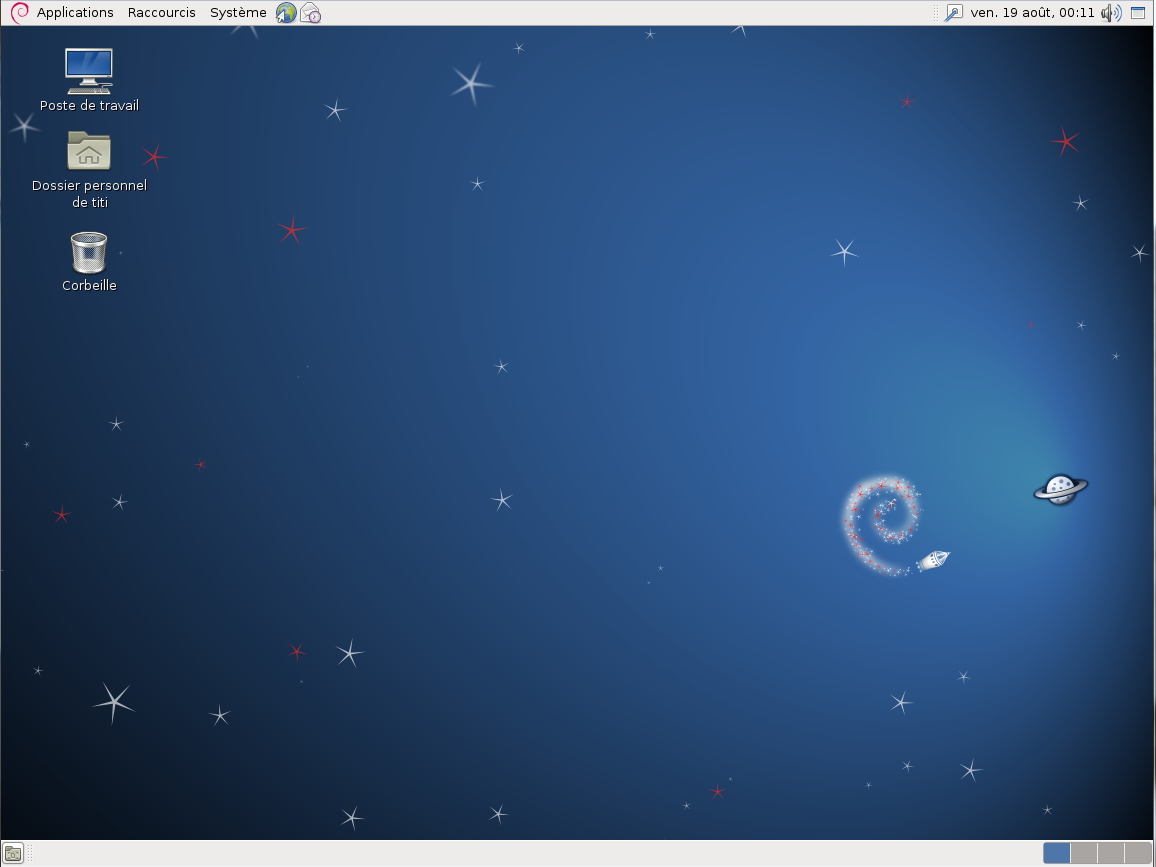Switch to the second workspace in the switcher
Screen dimensions: 1156x867
[1084, 853]
